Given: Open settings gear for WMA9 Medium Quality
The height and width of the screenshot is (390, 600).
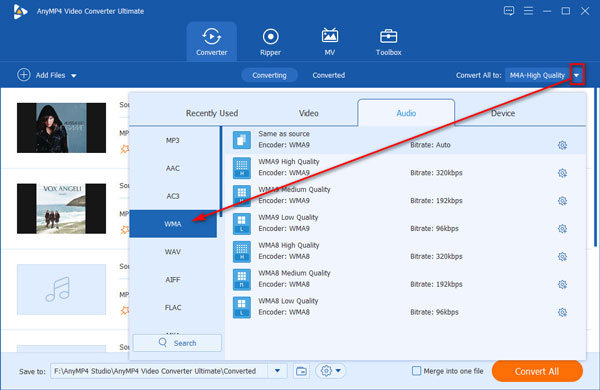Looking at the screenshot, I should point(562,201).
